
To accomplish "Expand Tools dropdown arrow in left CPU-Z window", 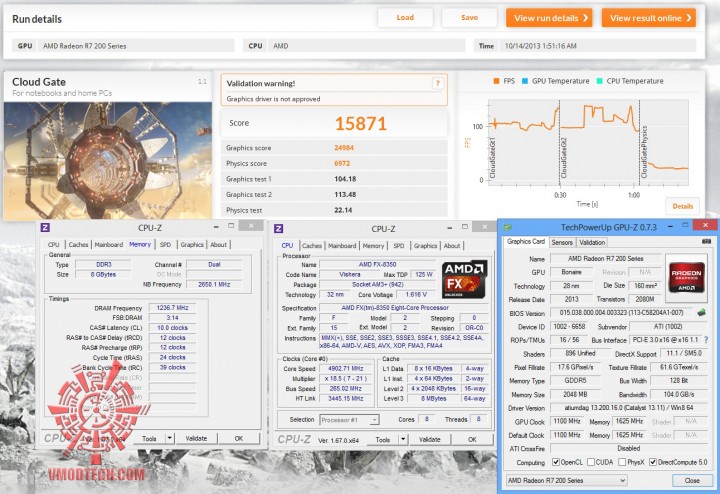I will (x=169, y=438).
